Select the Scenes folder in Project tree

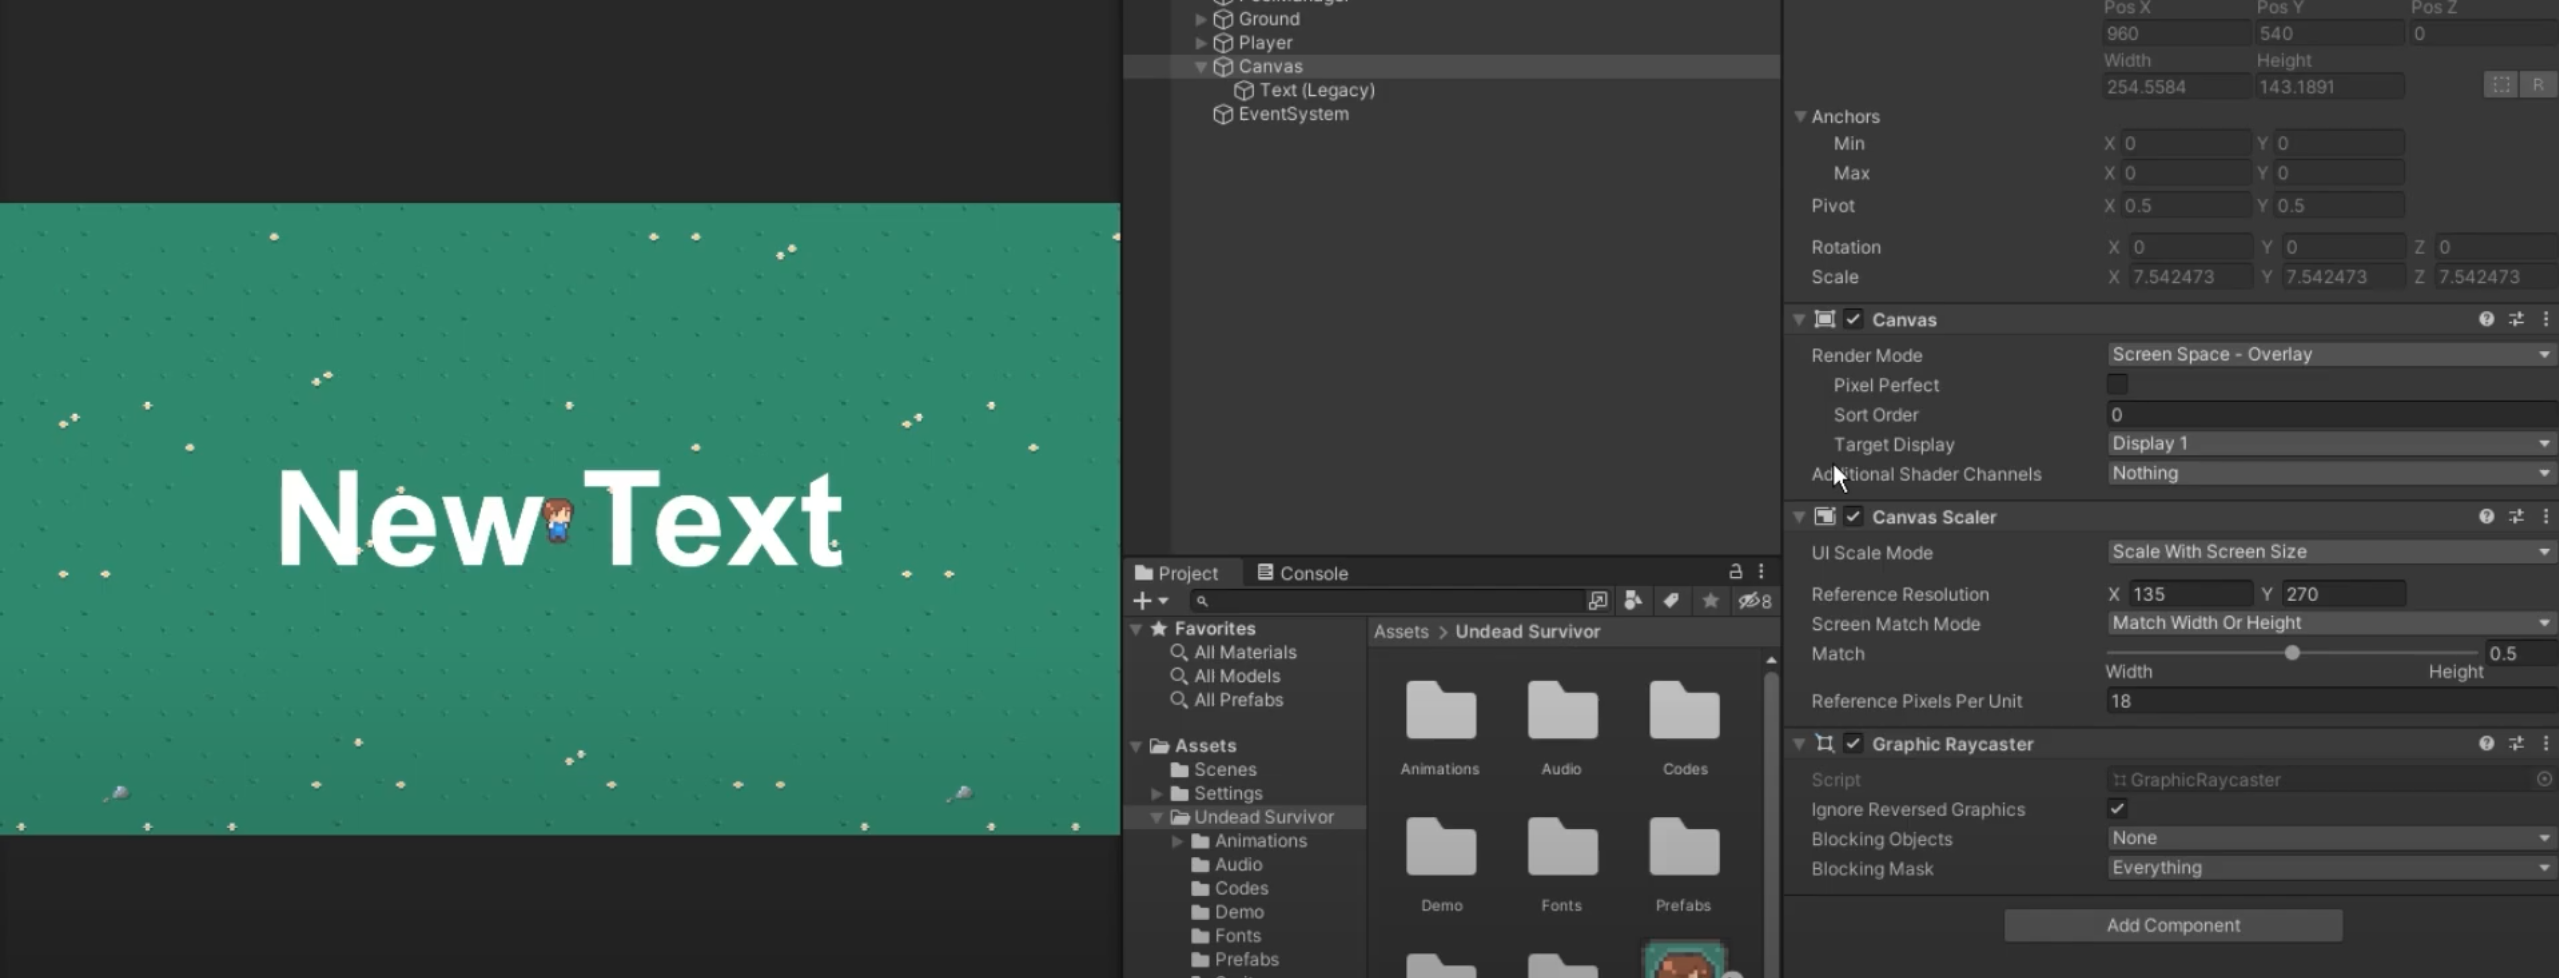1224,769
